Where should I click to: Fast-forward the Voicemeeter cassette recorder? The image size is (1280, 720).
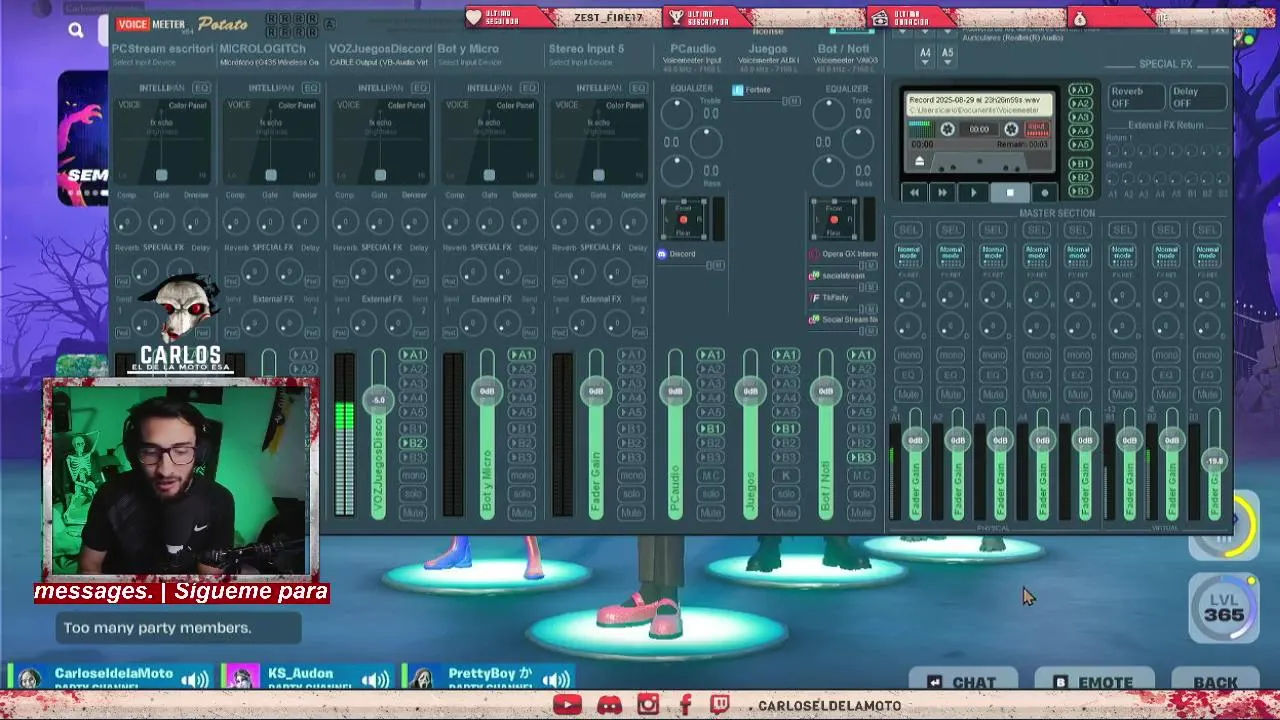942,193
